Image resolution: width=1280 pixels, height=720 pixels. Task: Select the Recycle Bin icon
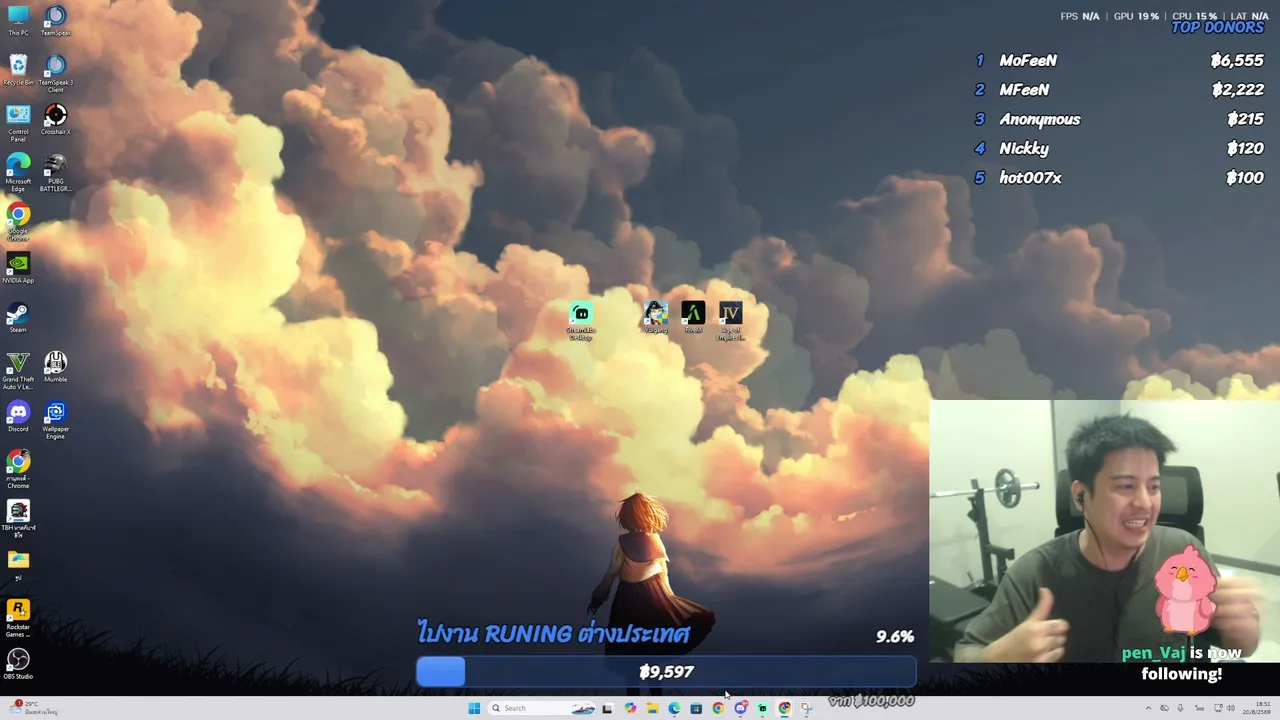pos(18,70)
